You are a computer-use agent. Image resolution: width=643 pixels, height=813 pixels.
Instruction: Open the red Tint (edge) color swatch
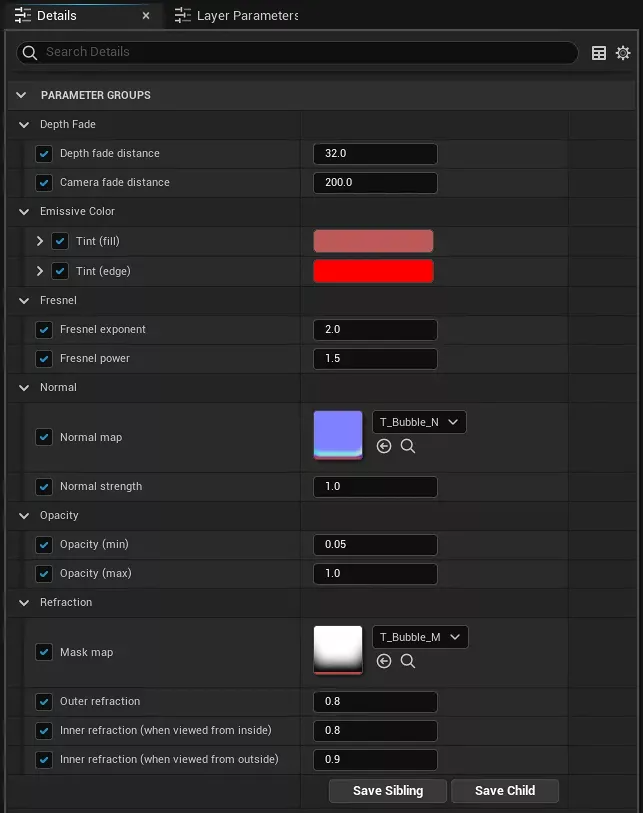pos(373,271)
